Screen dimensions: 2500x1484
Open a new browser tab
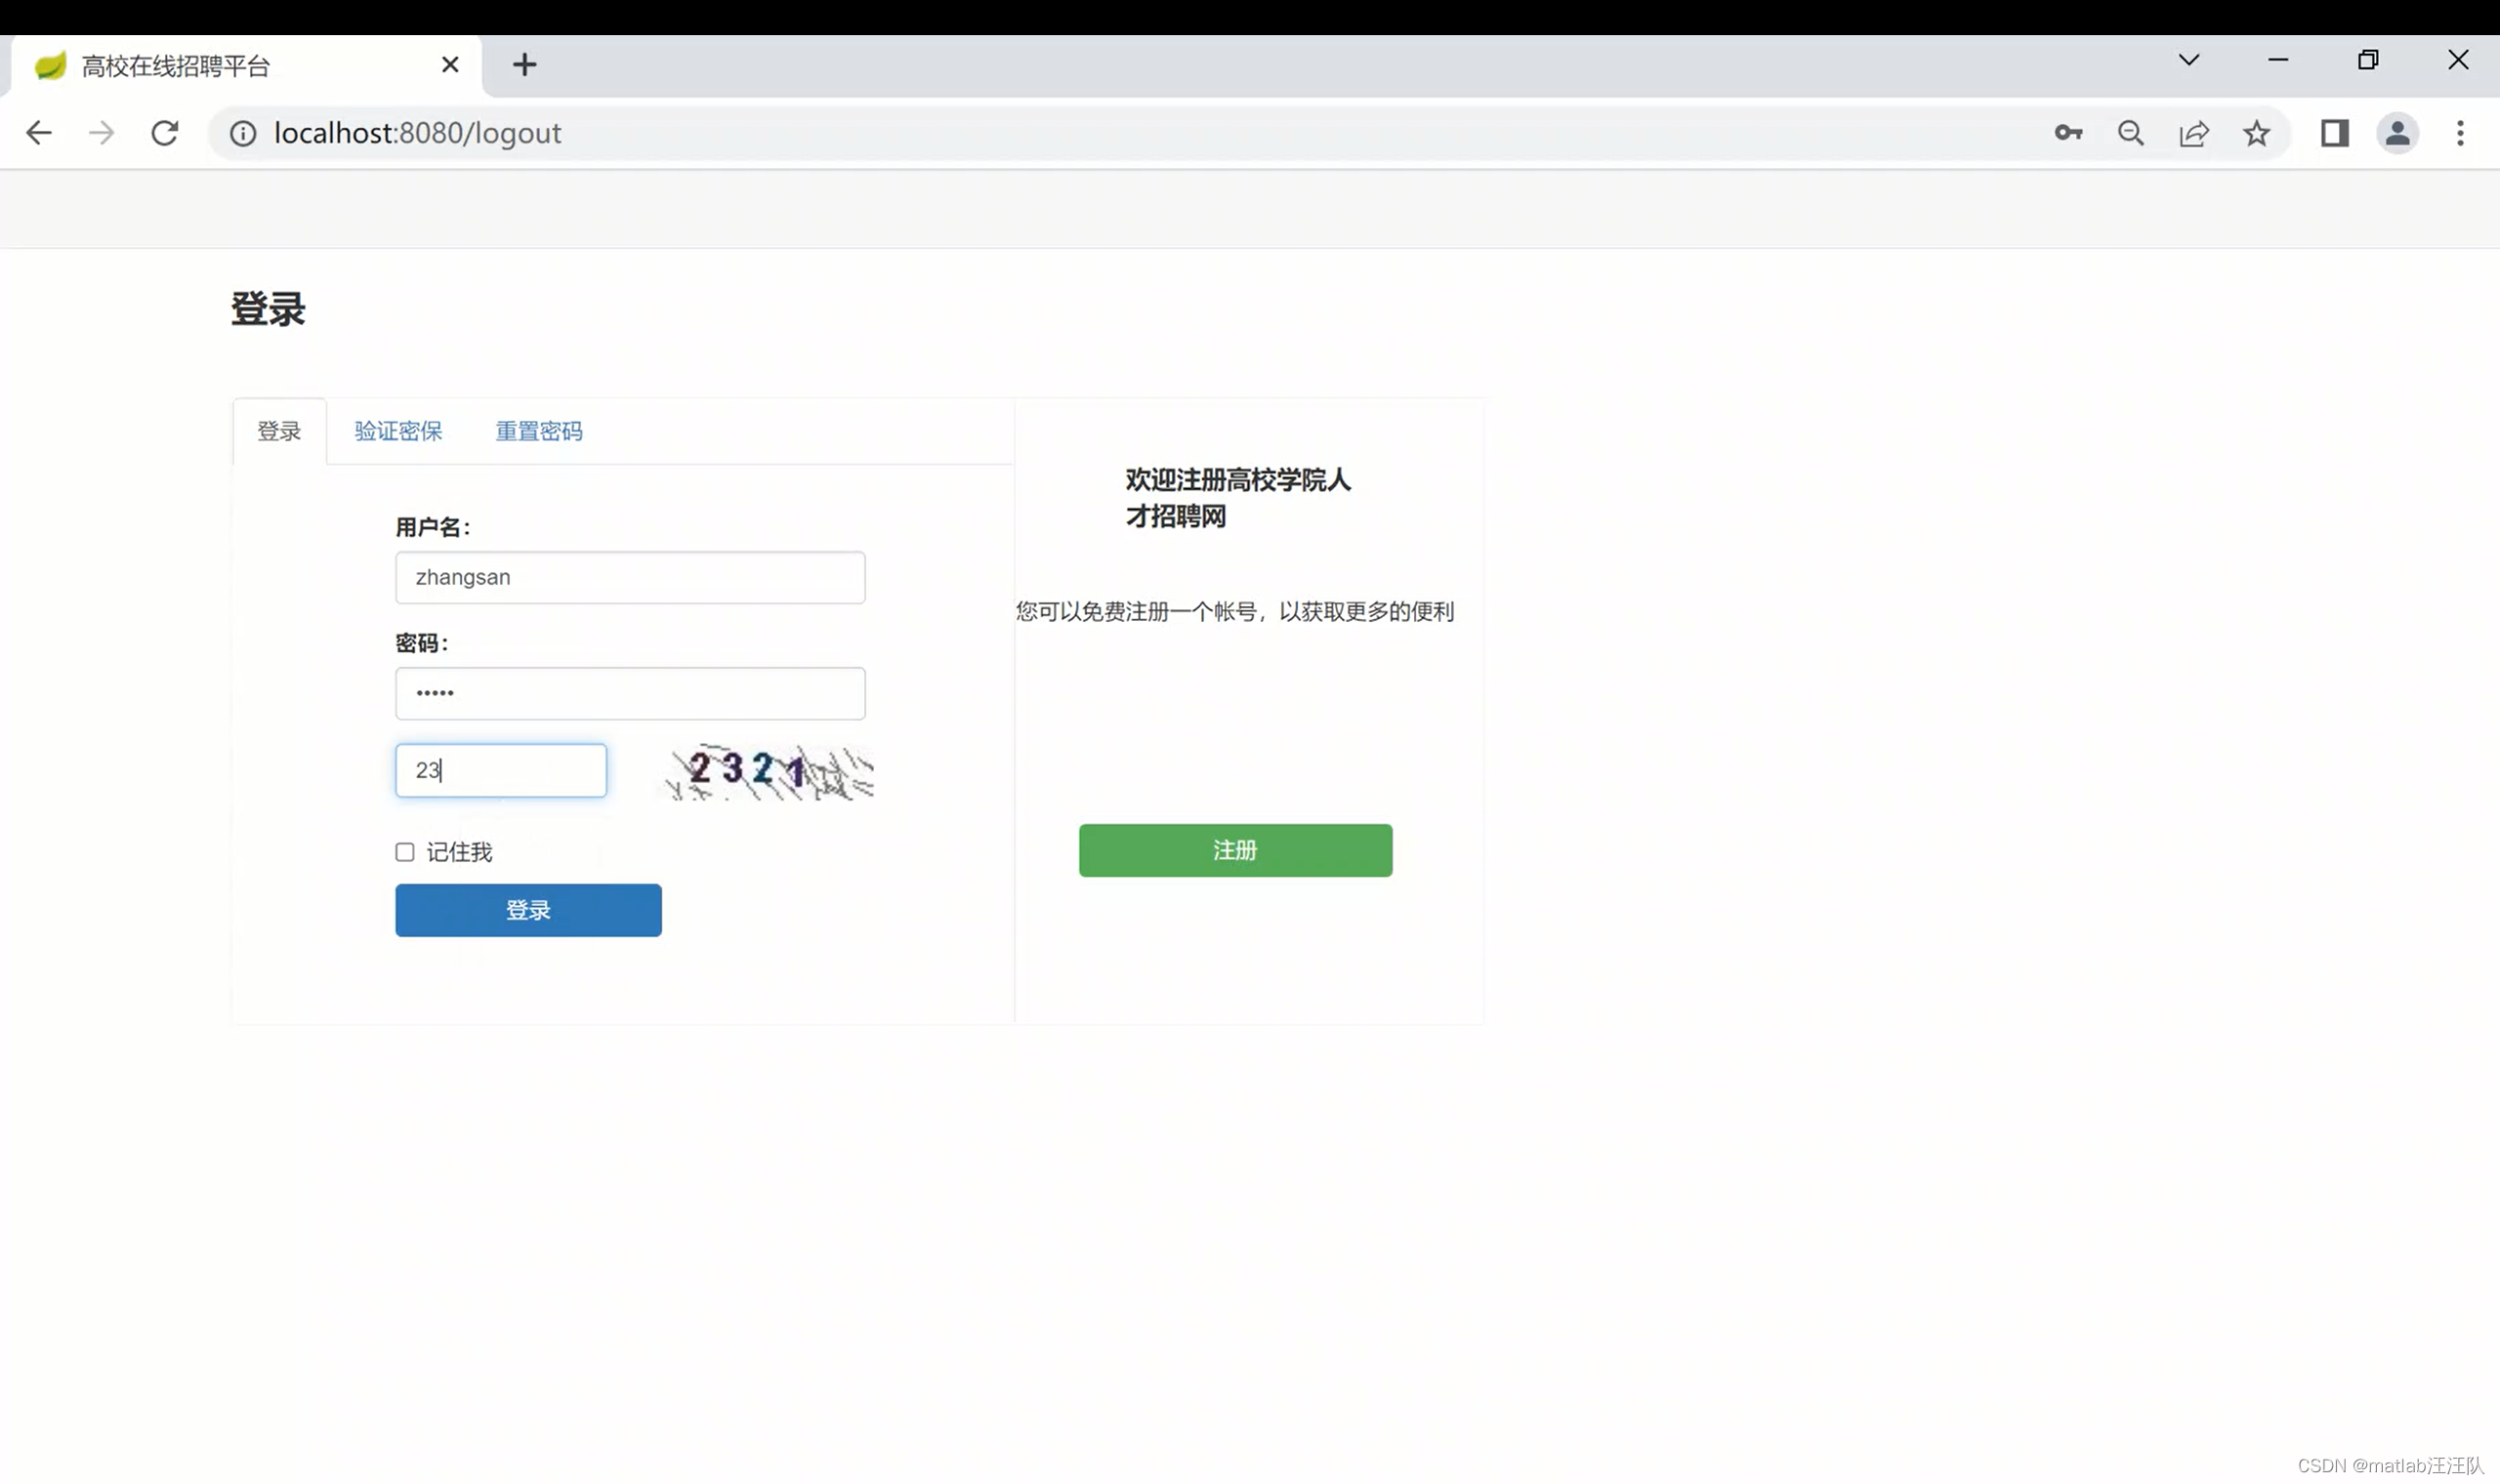point(524,65)
